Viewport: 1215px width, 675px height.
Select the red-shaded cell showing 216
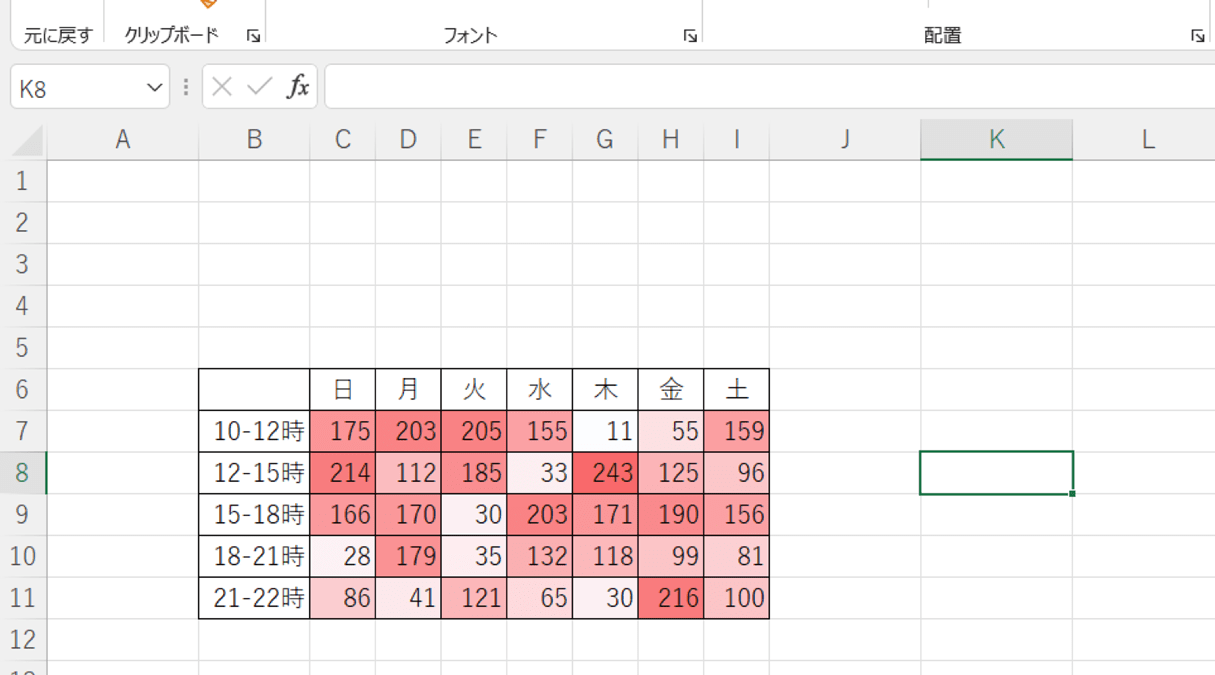pos(671,599)
